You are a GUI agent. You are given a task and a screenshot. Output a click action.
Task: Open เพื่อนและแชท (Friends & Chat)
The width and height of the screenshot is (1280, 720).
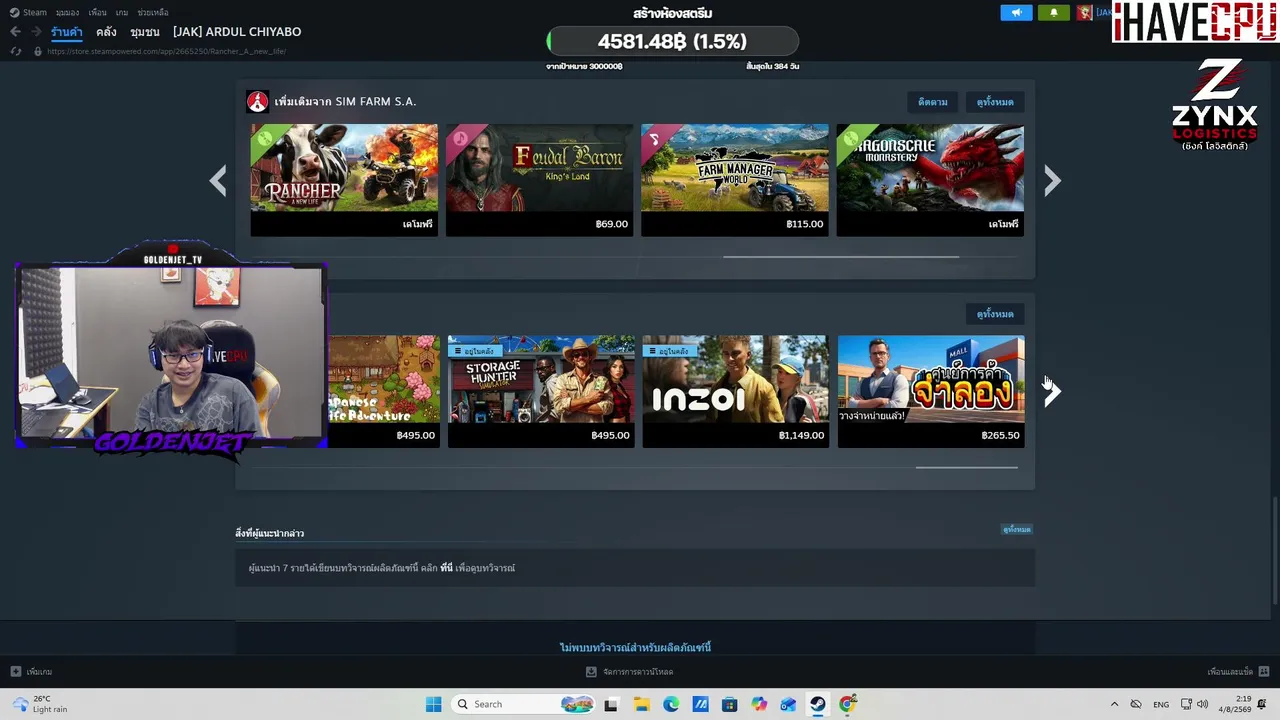(x=1230, y=672)
